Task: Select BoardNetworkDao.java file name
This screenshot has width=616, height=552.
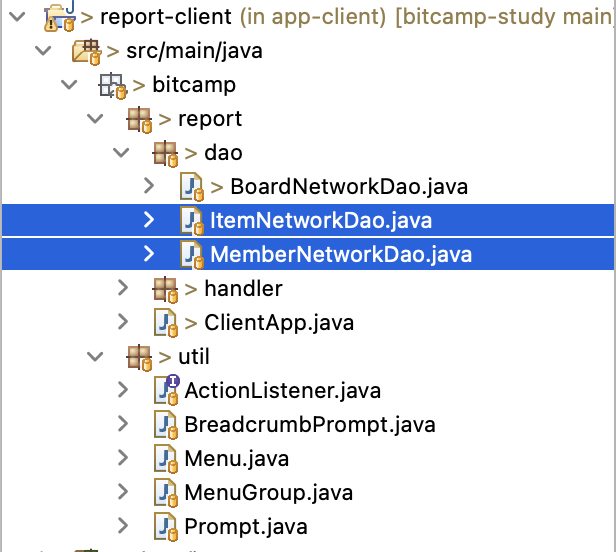Action: pyautogui.click(x=349, y=187)
